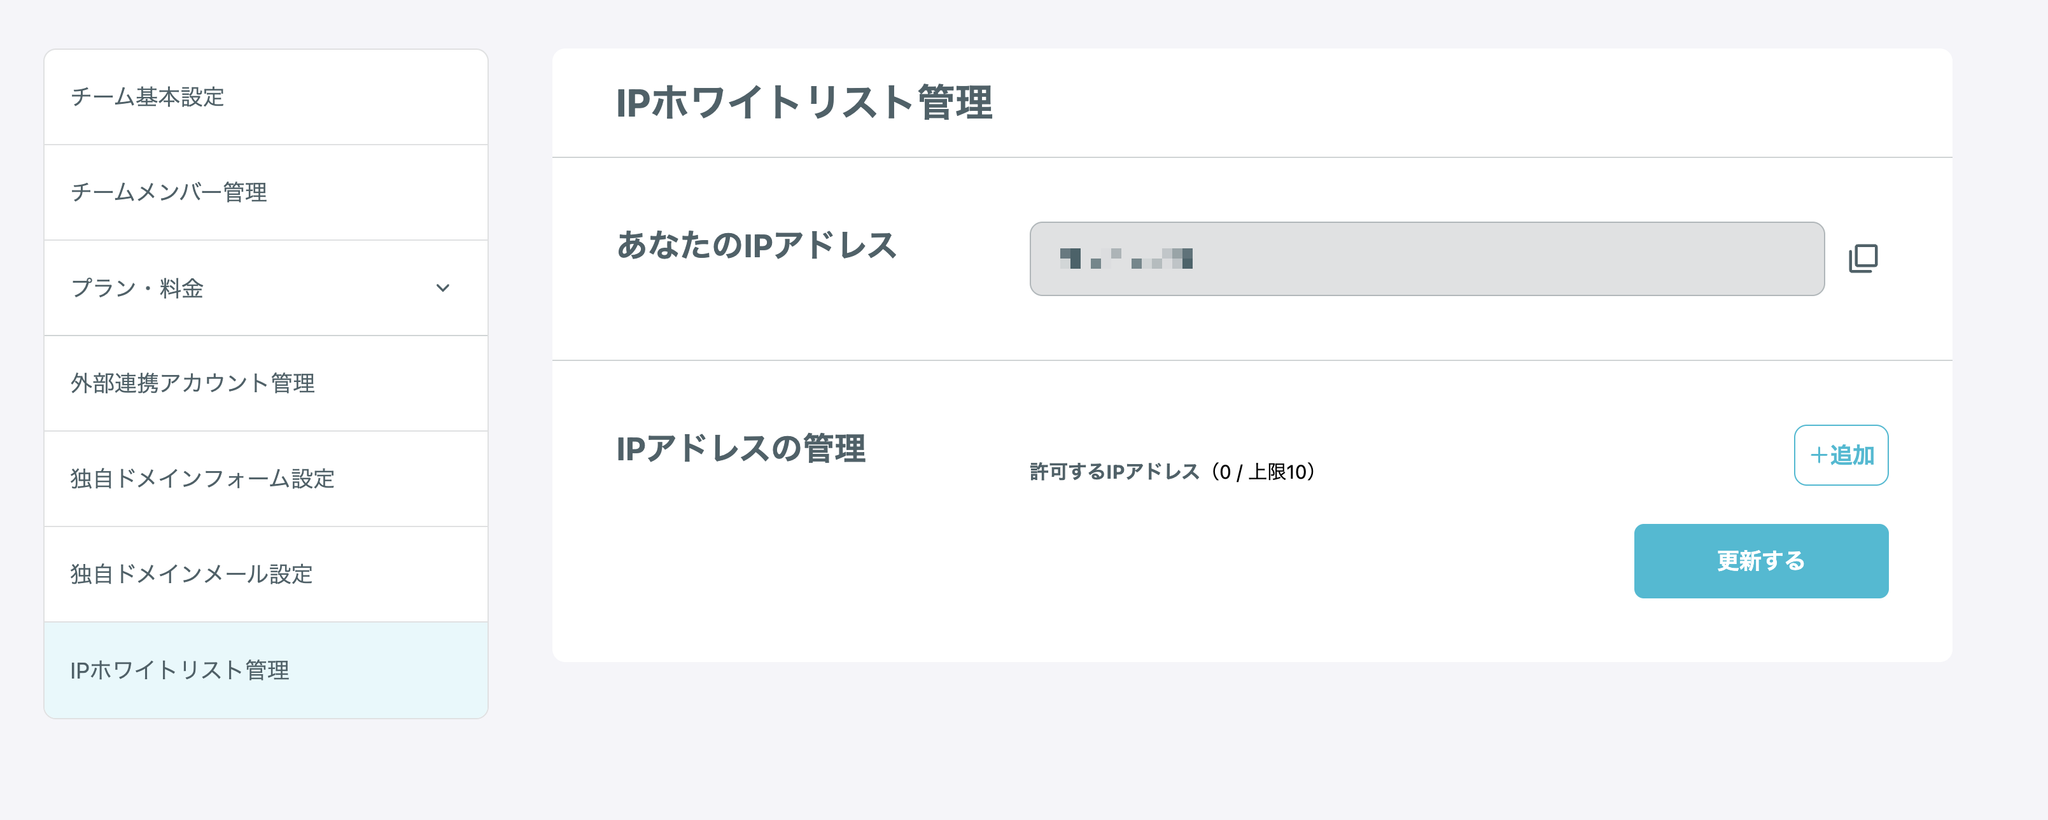Navigate to 独自ドメインメール設定
This screenshot has width=2048, height=820.
pyautogui.click(x=191, y=574)
